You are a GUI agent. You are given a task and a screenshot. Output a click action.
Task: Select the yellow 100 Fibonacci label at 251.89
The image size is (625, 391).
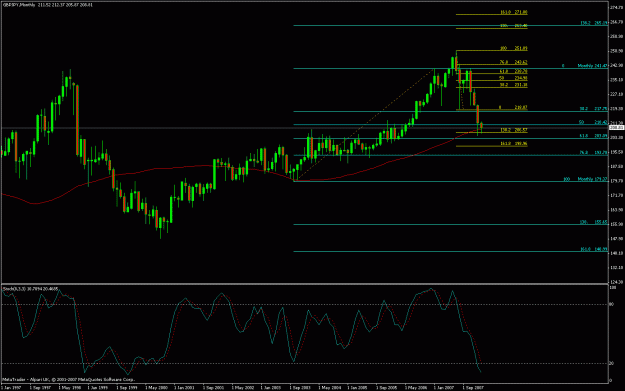[514, 48]
